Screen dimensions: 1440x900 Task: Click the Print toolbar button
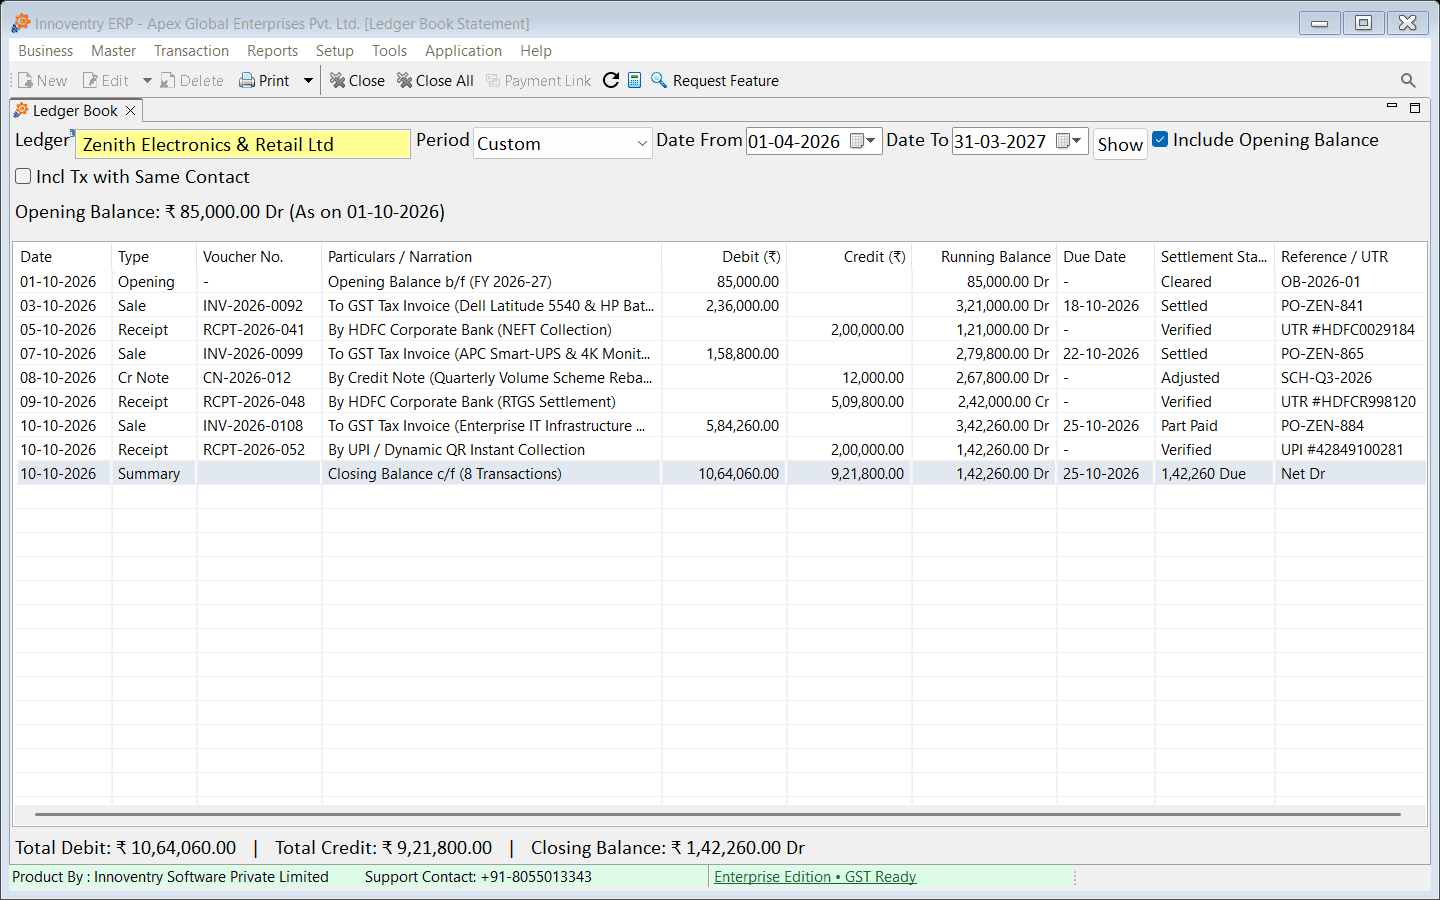(x=264, y=81)
